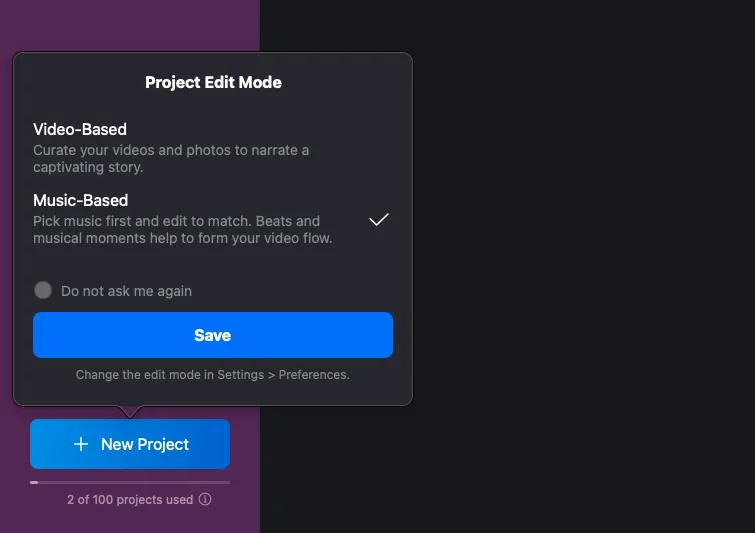Click the info icon beside projects used
The height and width of the screenshot is (533, 755).
click(205, 499)
